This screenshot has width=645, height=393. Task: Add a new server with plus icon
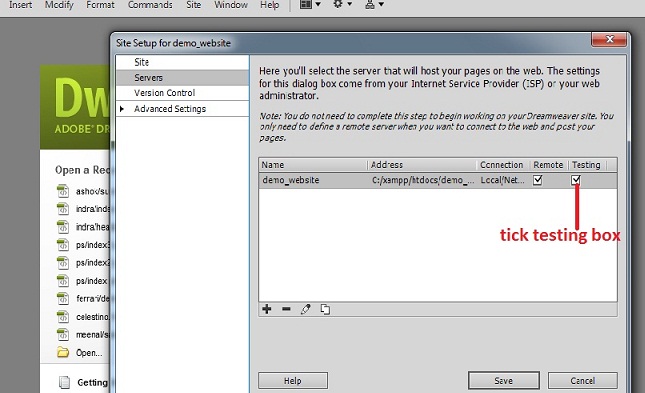[x=267, y=309]
